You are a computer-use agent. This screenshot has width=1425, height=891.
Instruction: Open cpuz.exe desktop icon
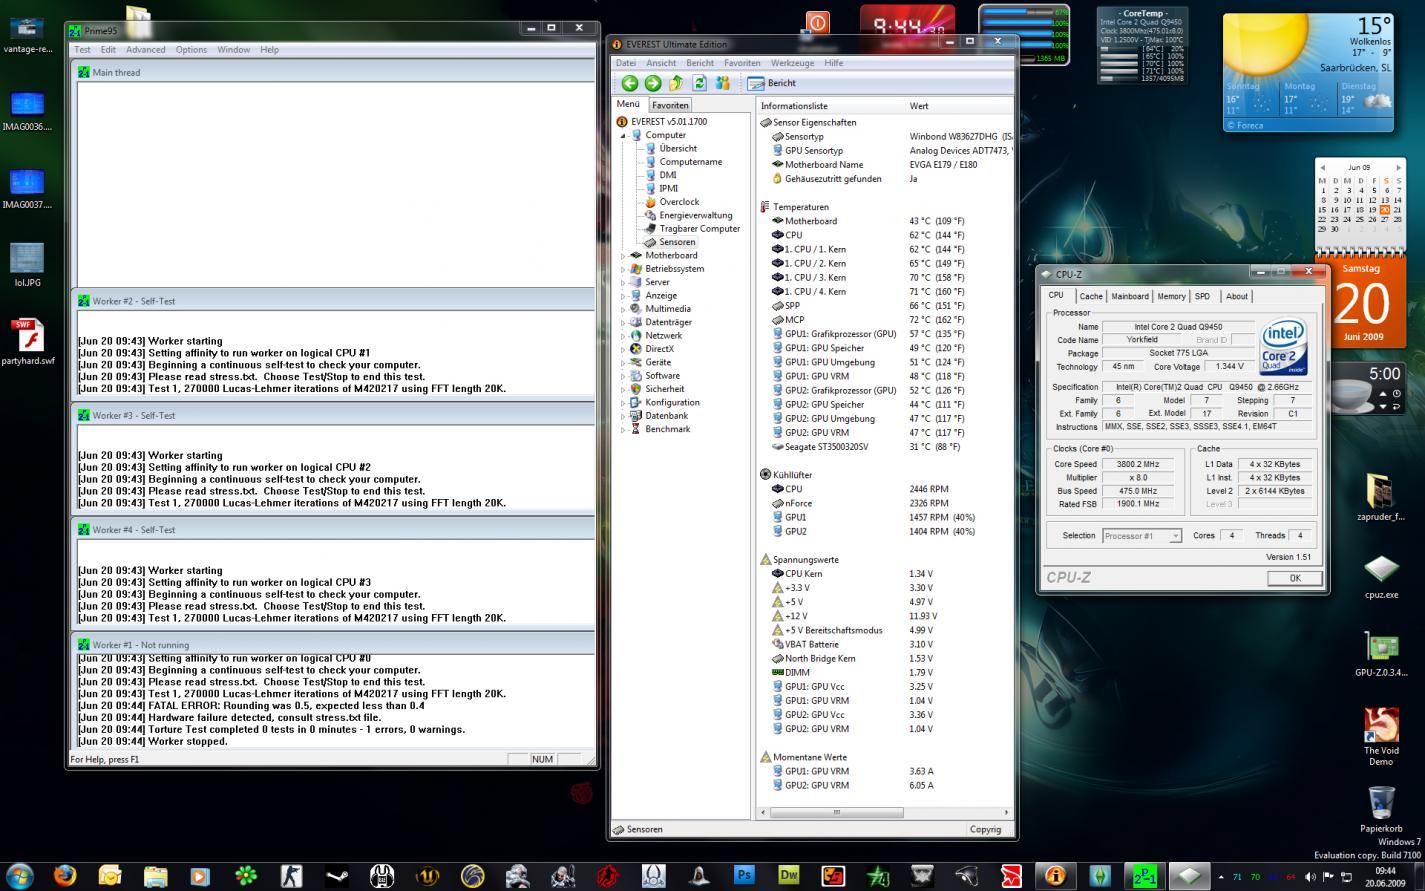click(x=1381, y=577)
